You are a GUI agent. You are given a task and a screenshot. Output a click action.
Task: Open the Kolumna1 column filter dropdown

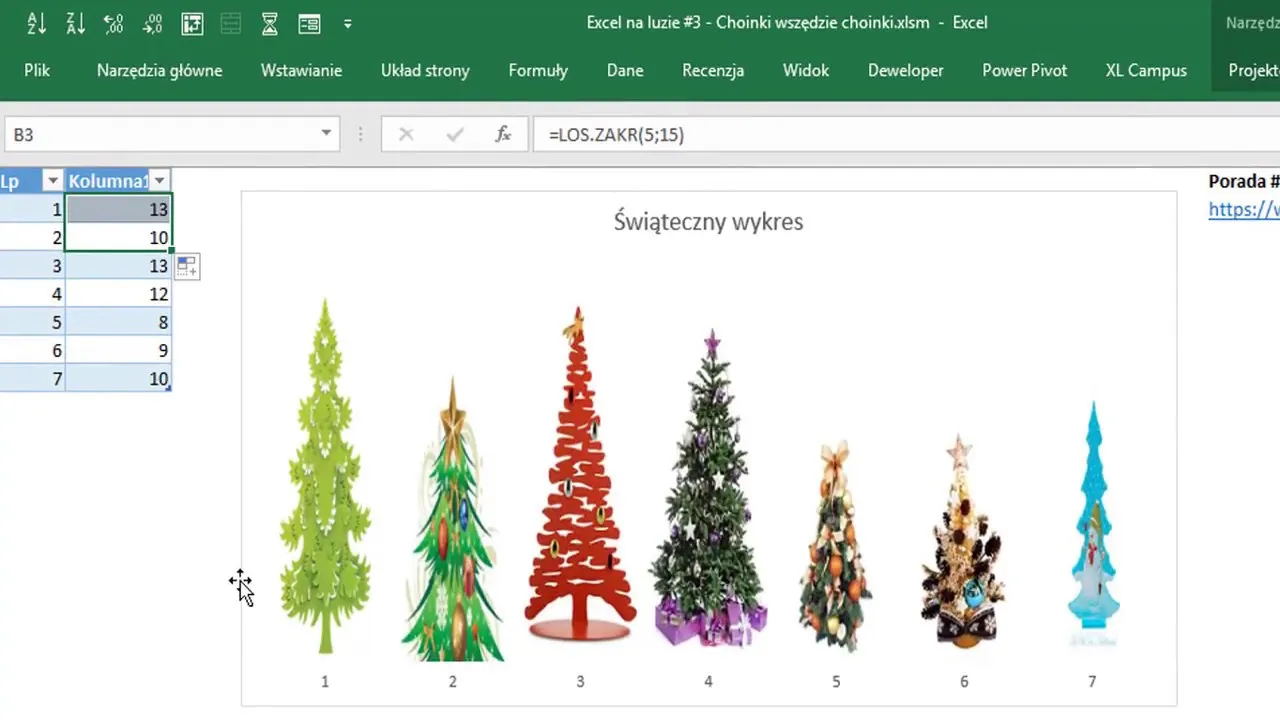[x=158, y=181]
